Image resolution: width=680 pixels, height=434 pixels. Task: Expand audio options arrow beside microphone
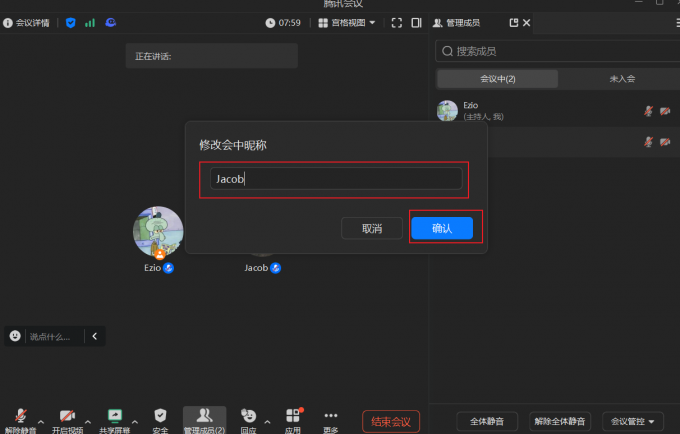point(41,421)
